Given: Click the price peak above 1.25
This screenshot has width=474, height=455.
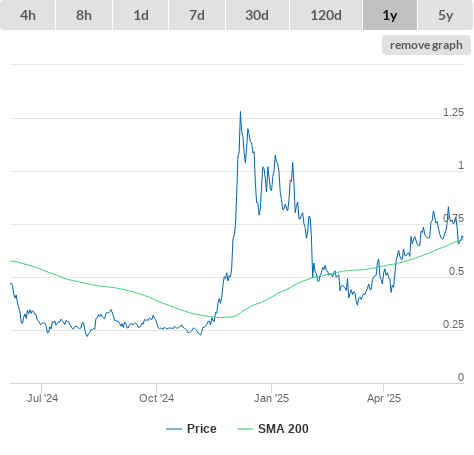Looking at the screenshot, I should (240, 112).
